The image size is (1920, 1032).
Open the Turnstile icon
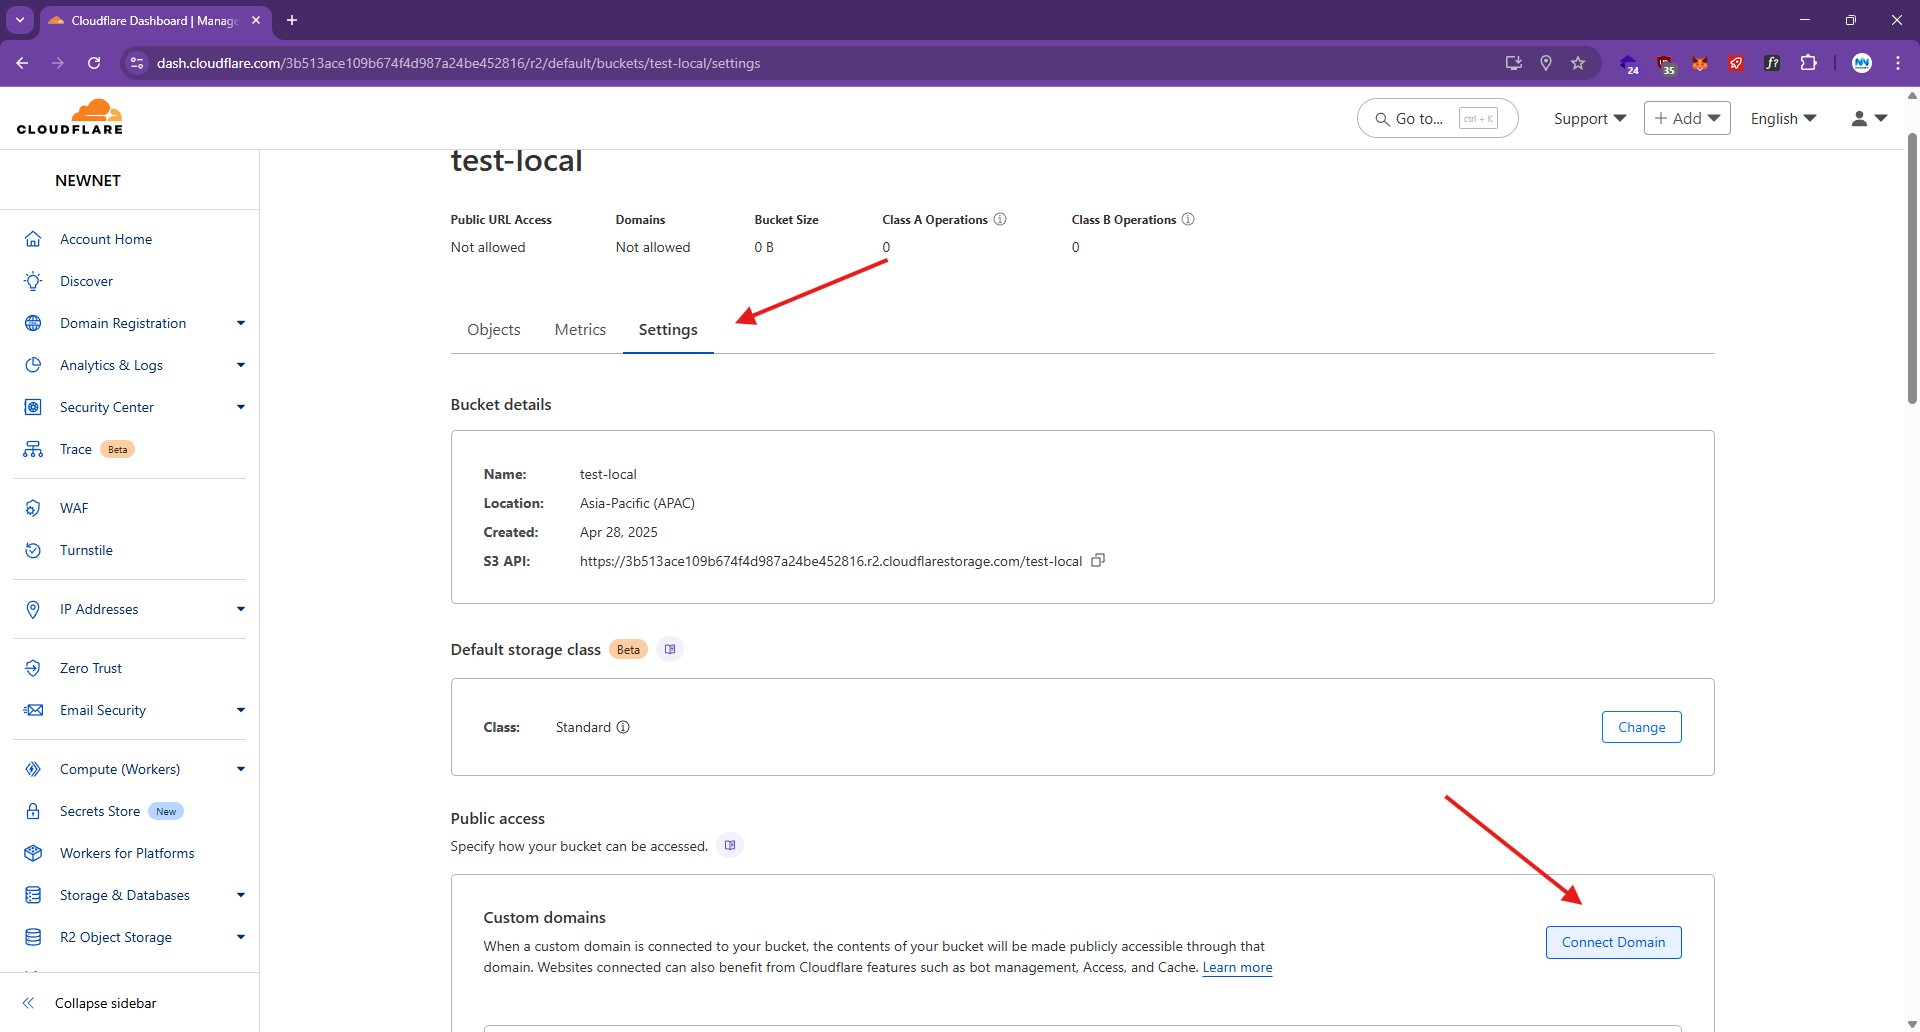pos(33,550)
